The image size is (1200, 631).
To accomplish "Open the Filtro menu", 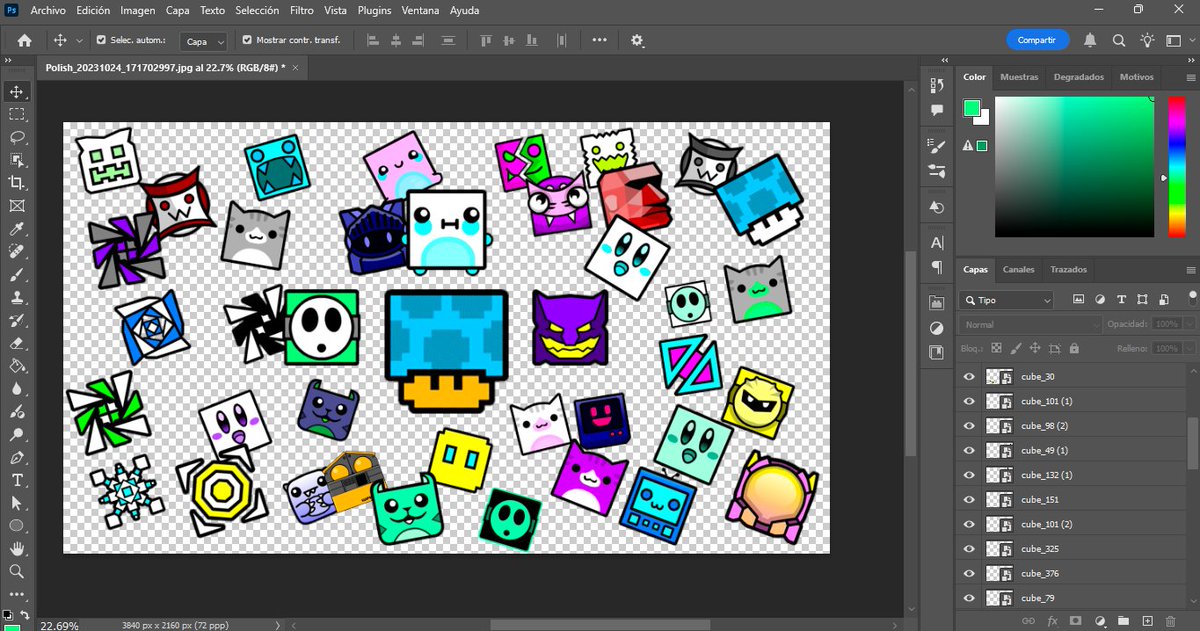I will click(301, 11).
